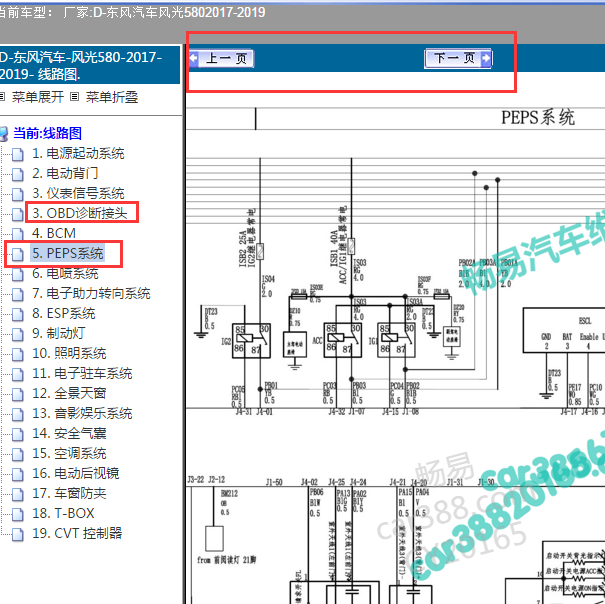Open 6. 电喷系统 diagram

tap(66, 273)
